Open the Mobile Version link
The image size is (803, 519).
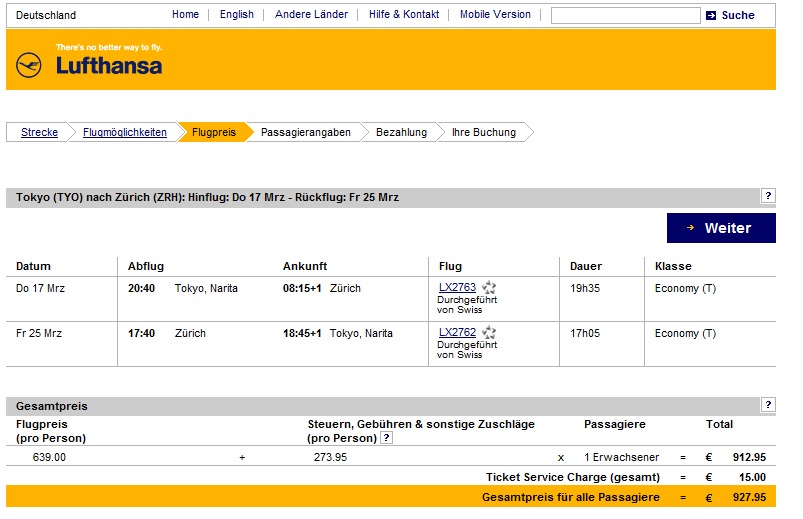pos(495,15)
